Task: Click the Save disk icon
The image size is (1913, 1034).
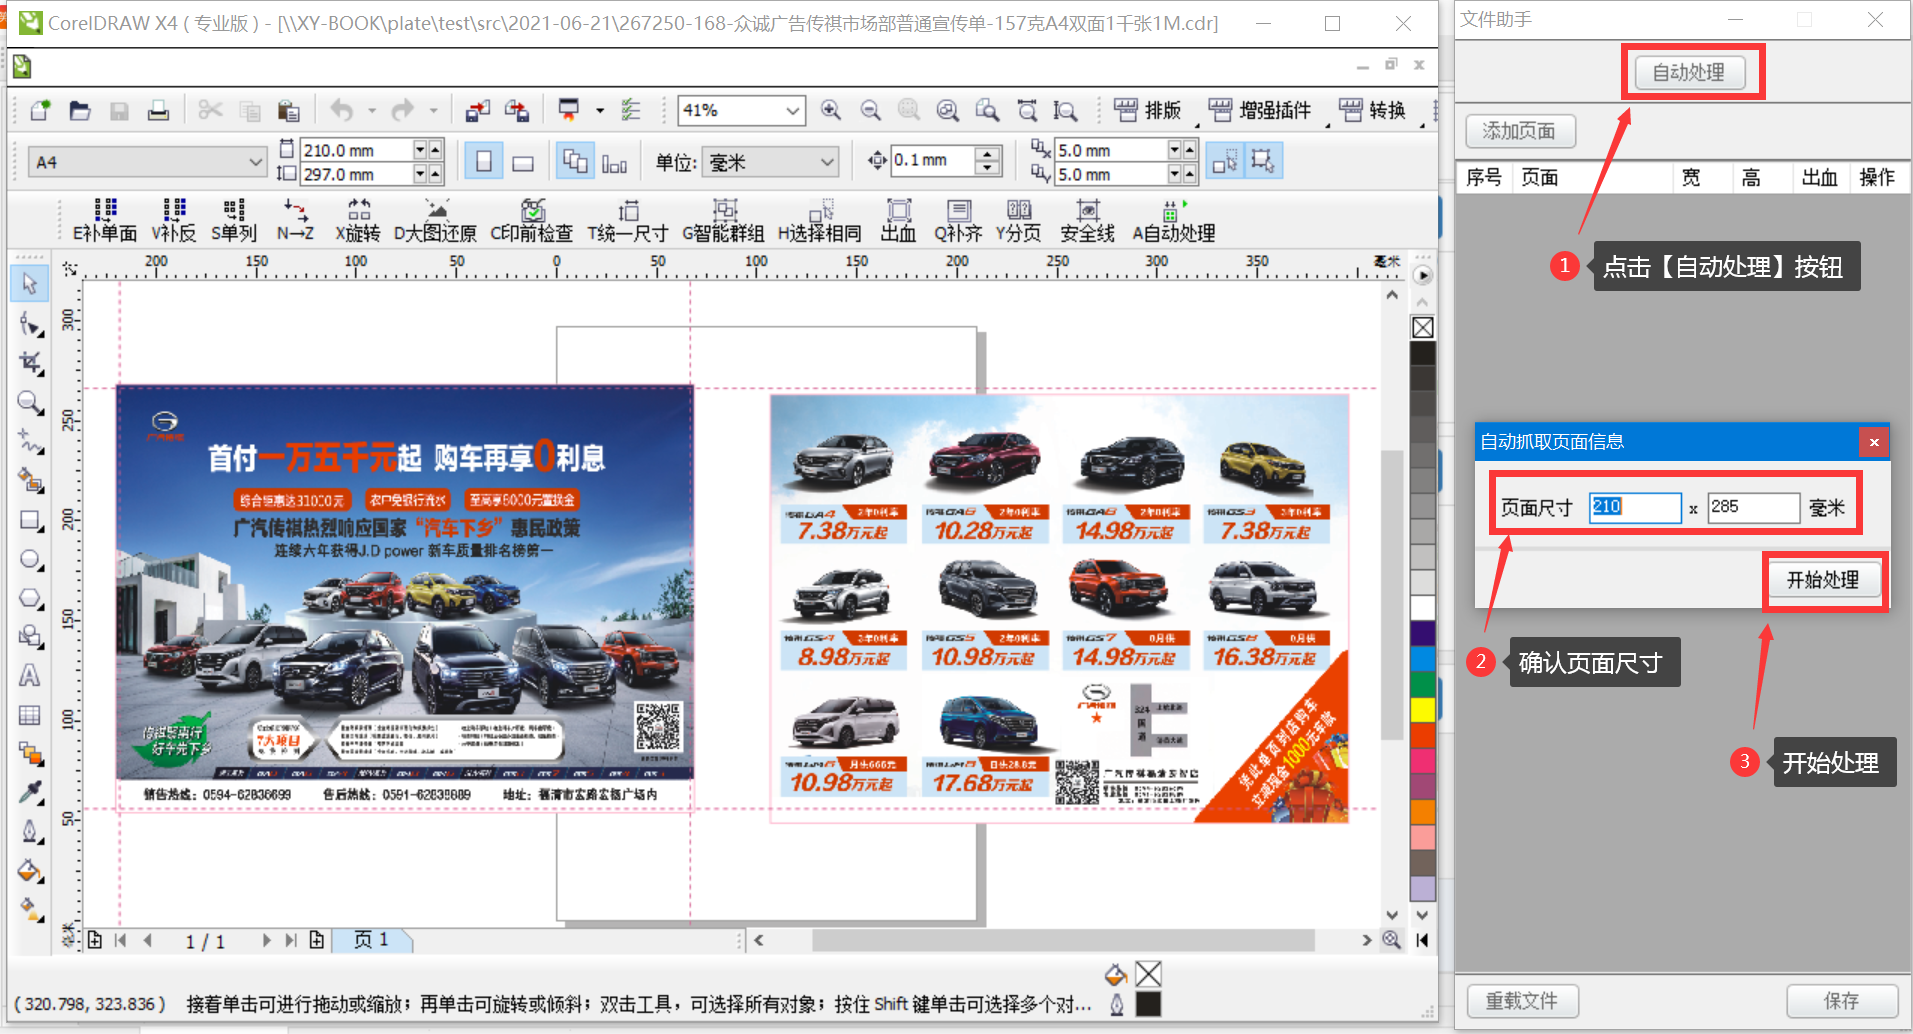Action: pos(119,110)
